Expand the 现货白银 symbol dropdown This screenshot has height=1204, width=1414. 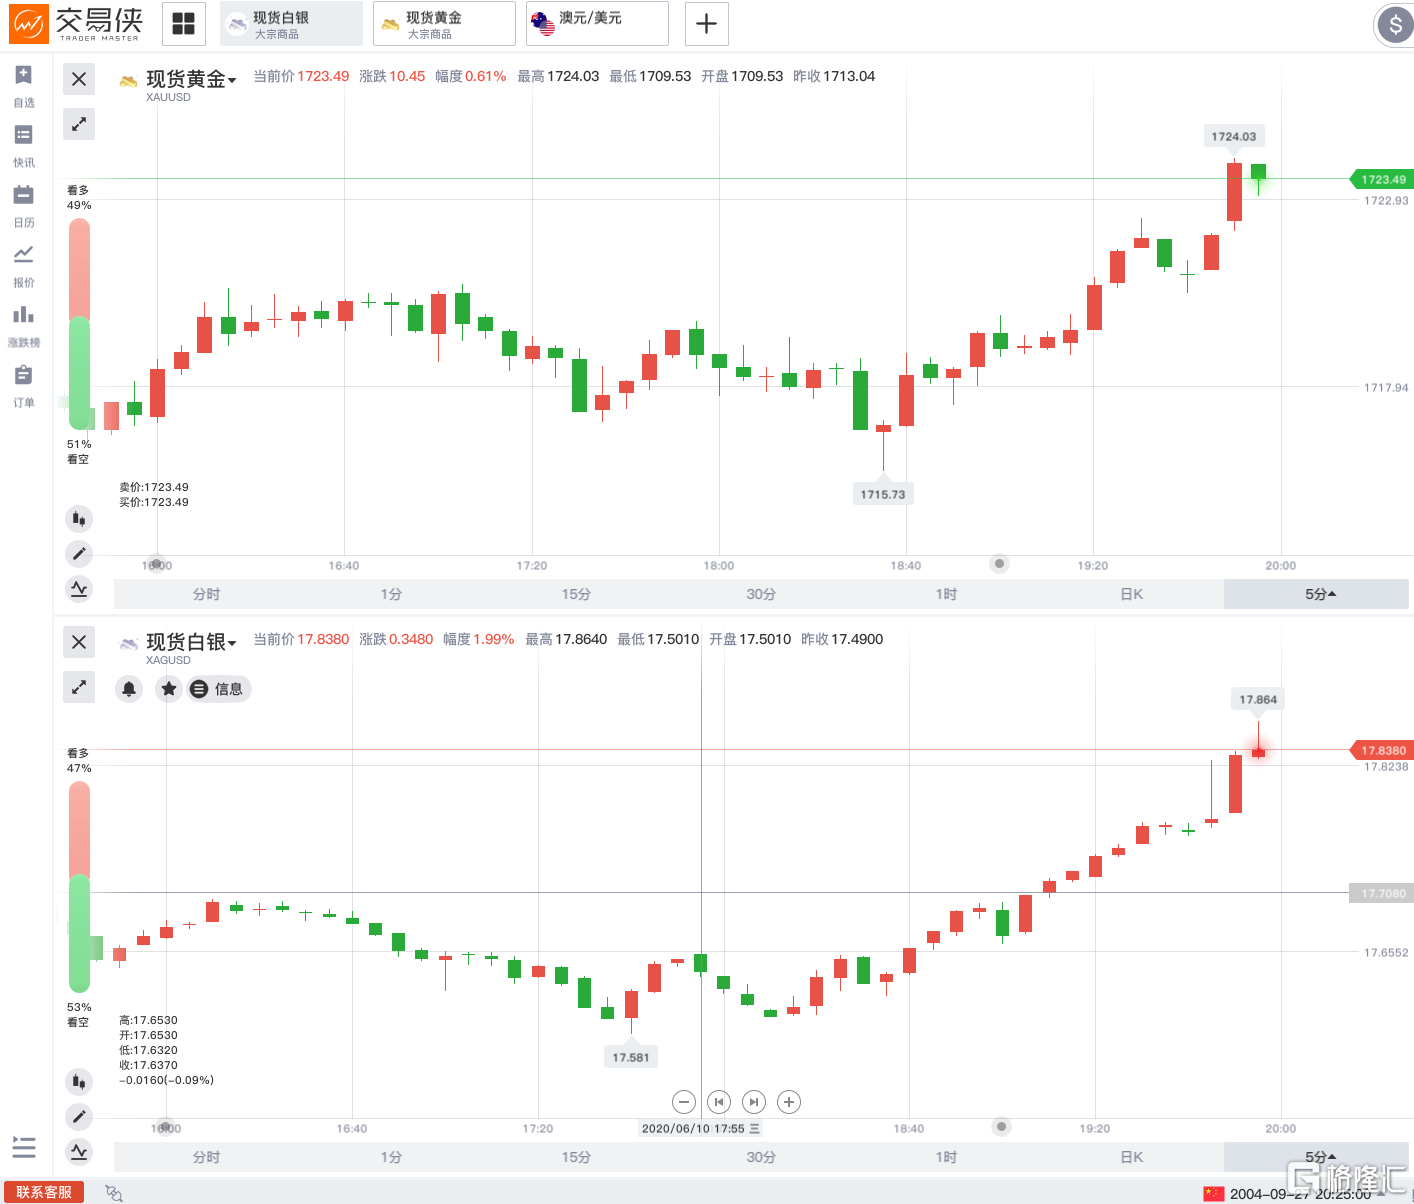191,643
